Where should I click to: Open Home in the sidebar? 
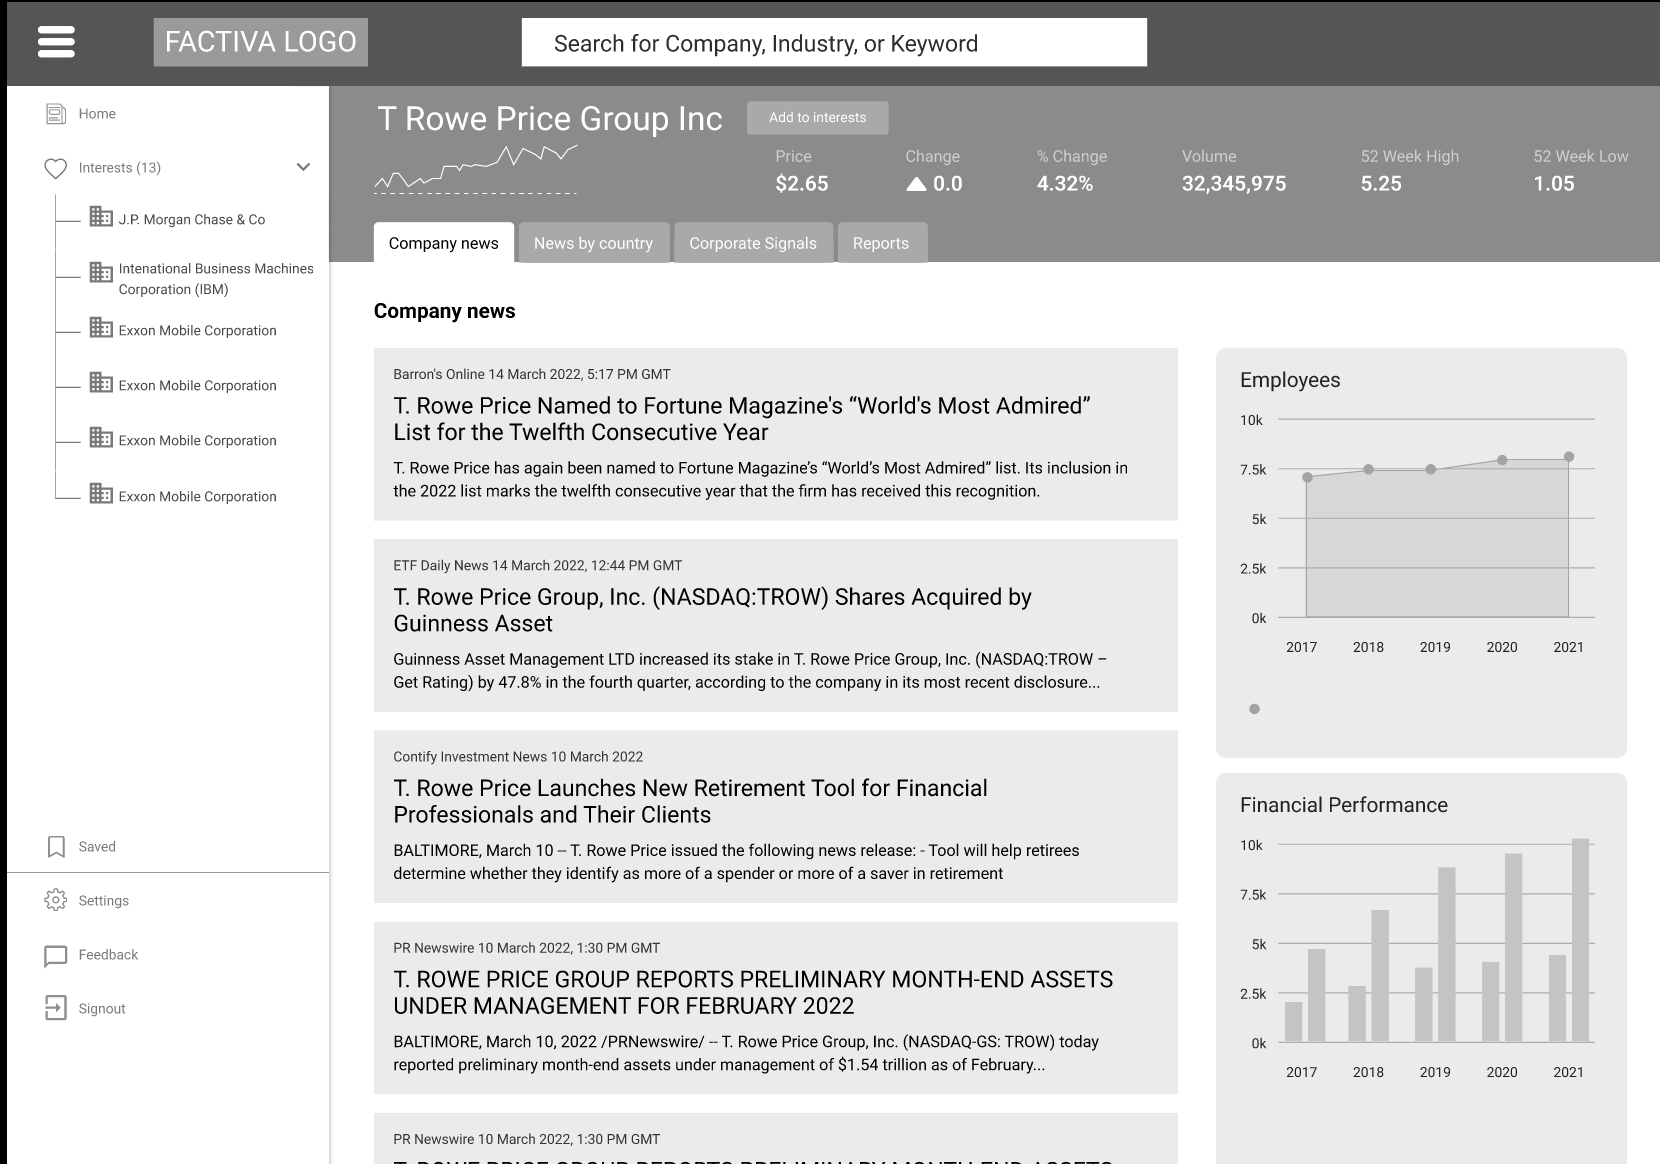tap(97, 114)
